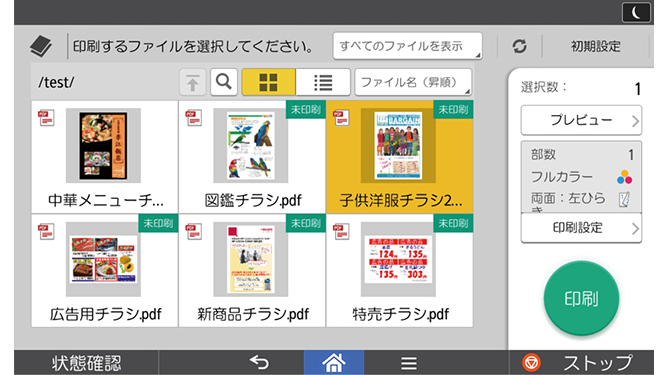Tap the sleep mode moon icon
This screenshot has height=375, width=668.
tap(636, 12)
